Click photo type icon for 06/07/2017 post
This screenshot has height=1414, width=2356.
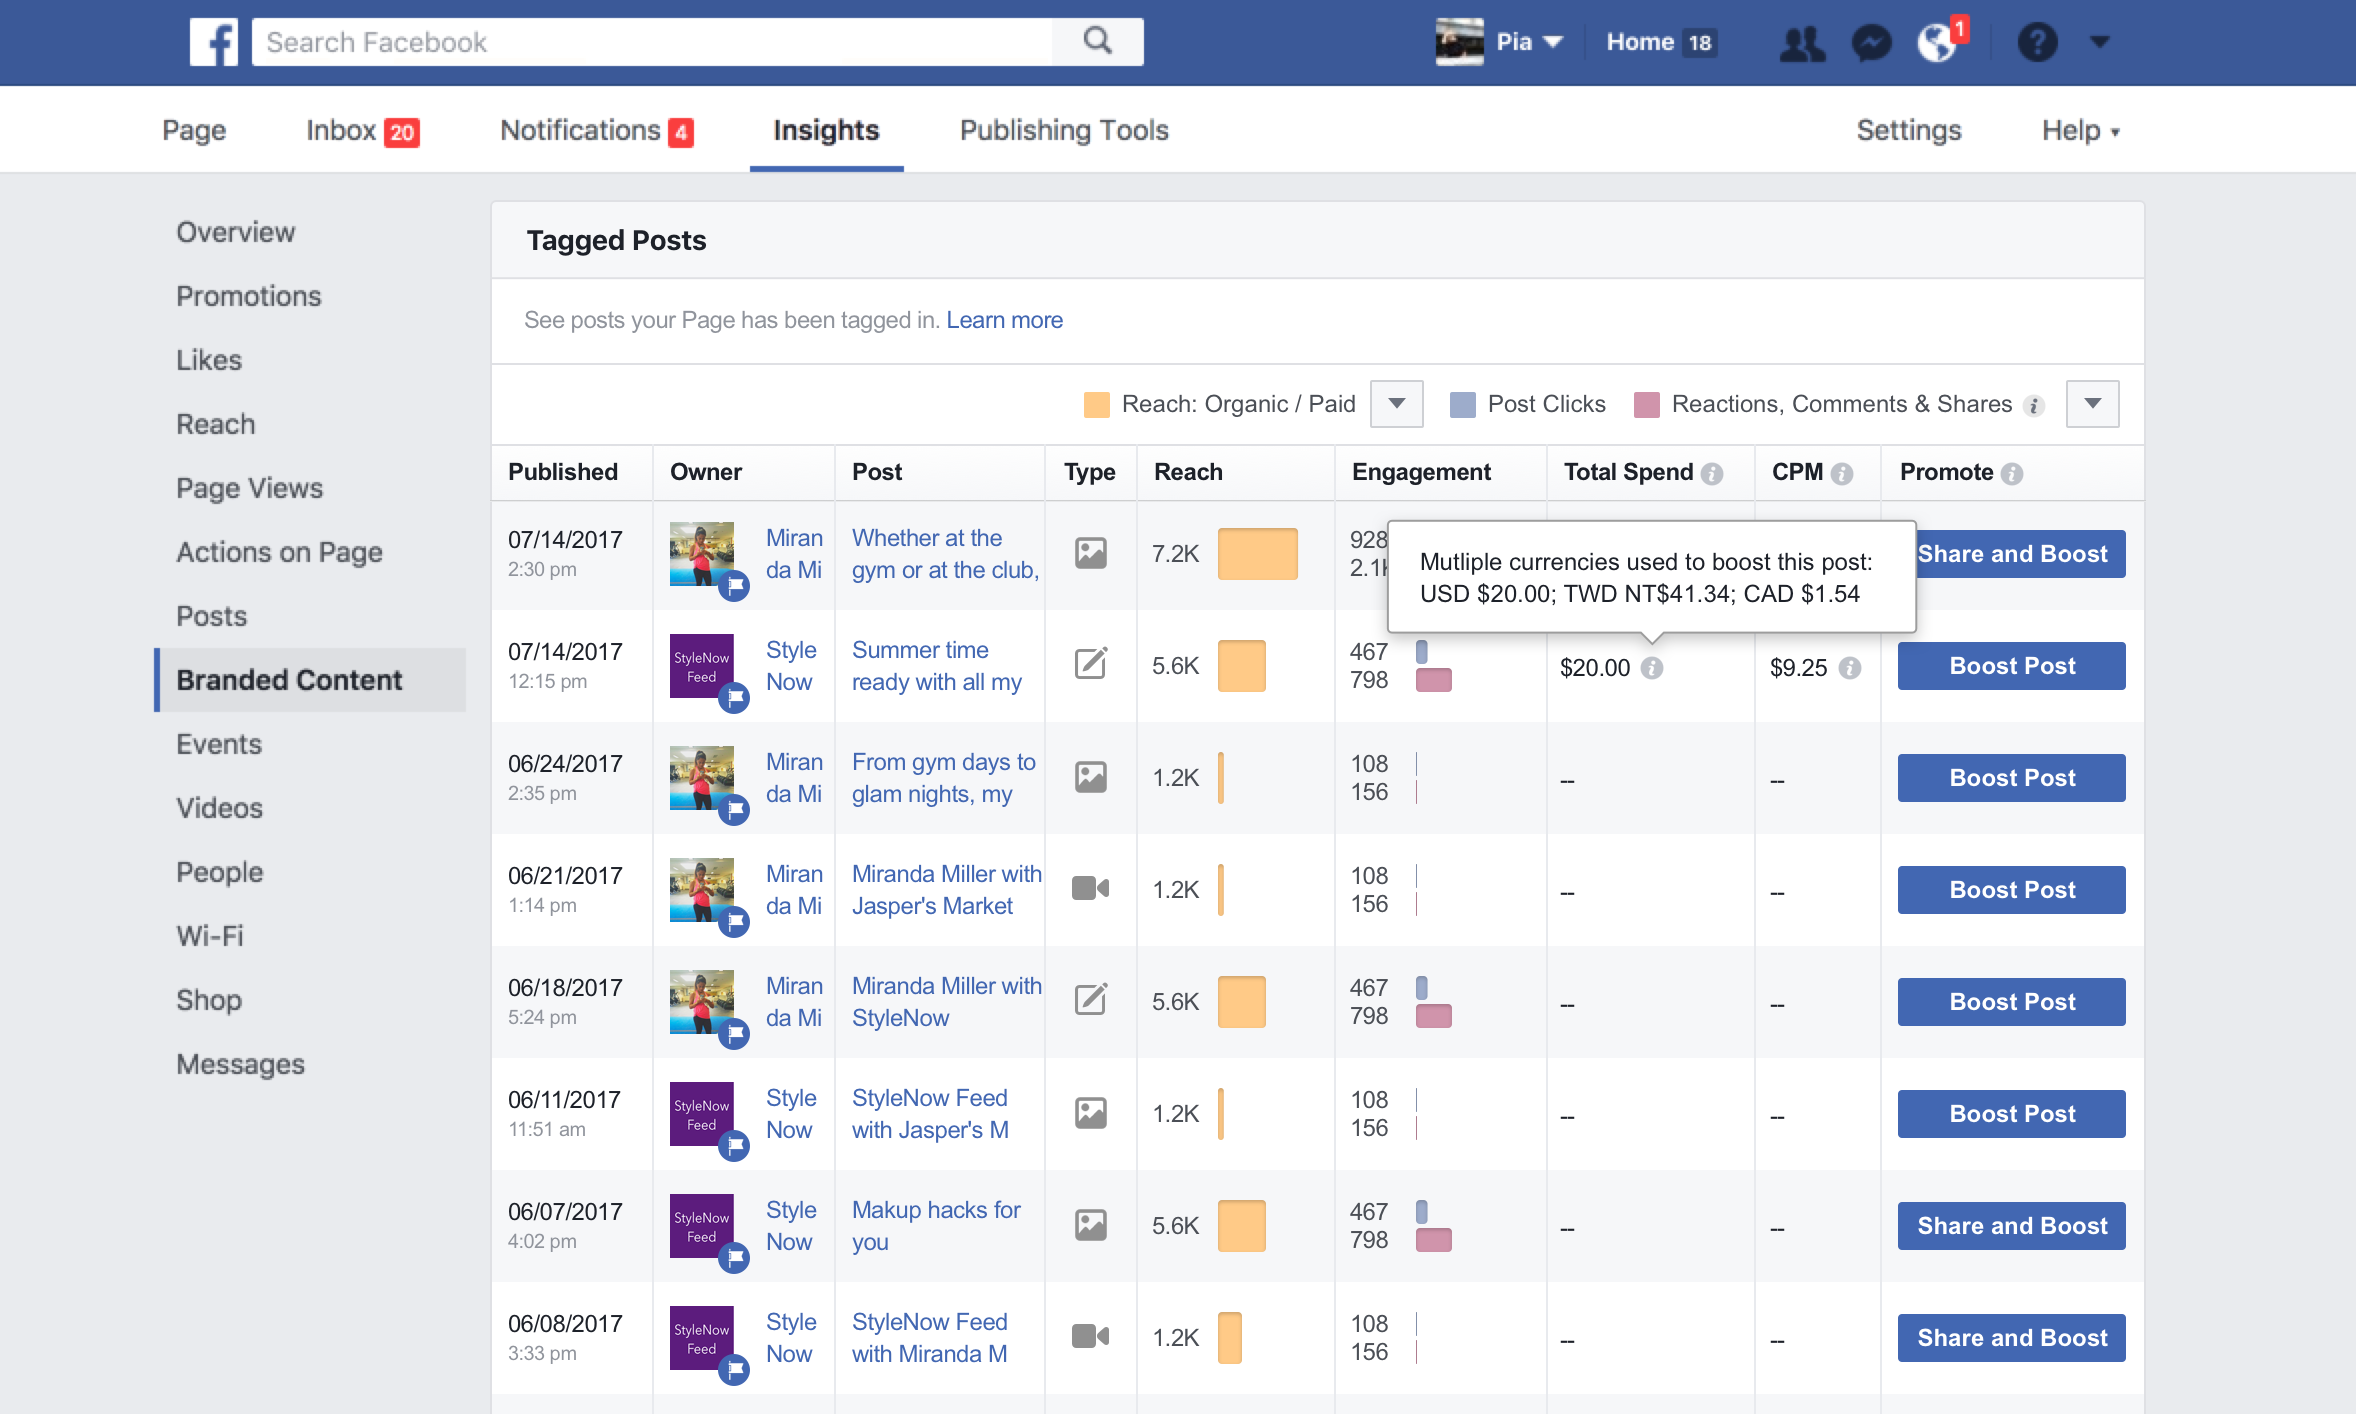tap(1090, 1225)
